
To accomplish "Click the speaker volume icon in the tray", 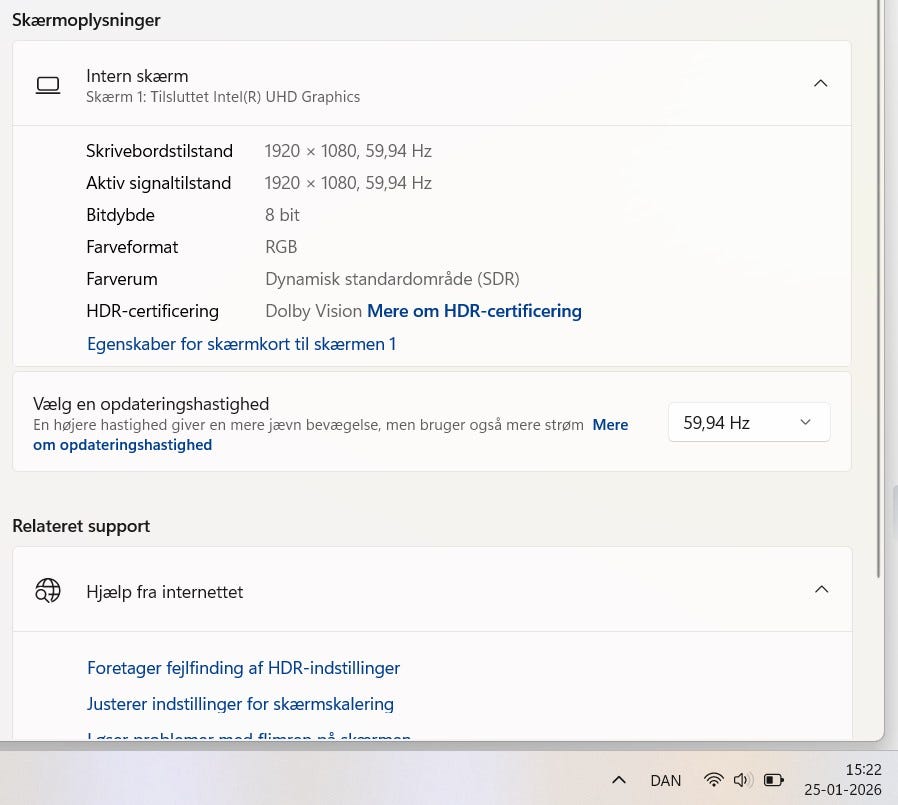I will [x=743, y=780].
